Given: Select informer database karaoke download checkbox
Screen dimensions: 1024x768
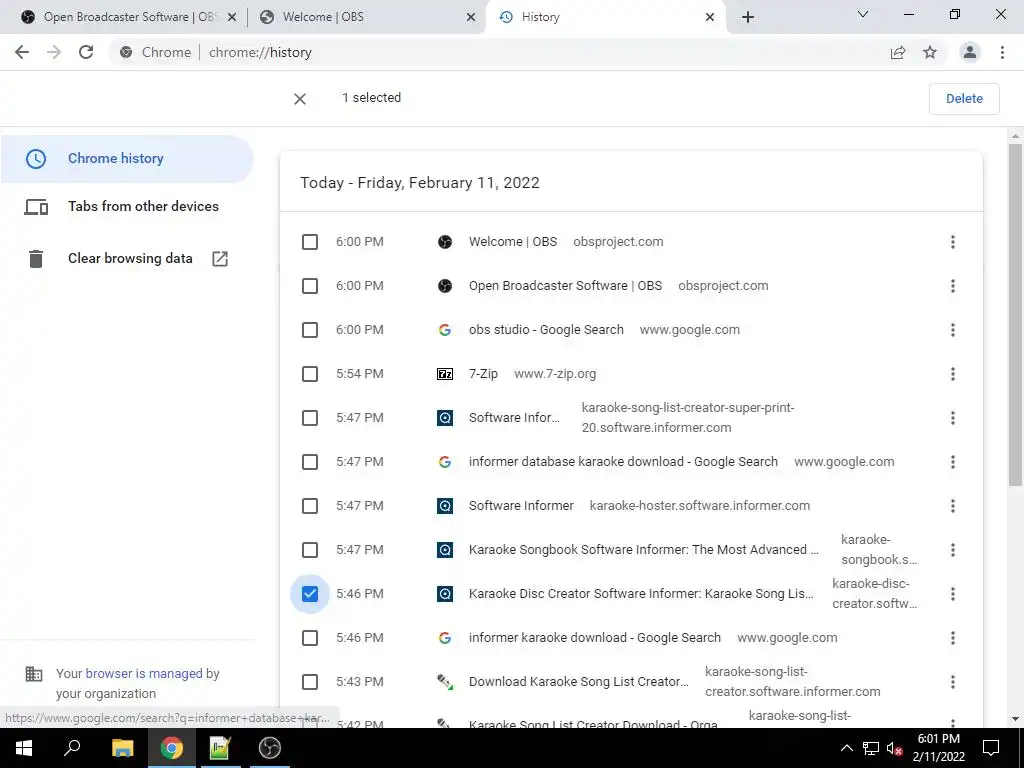Looking at the screenshot, I should pyautogui.click(x=310, y=462).
